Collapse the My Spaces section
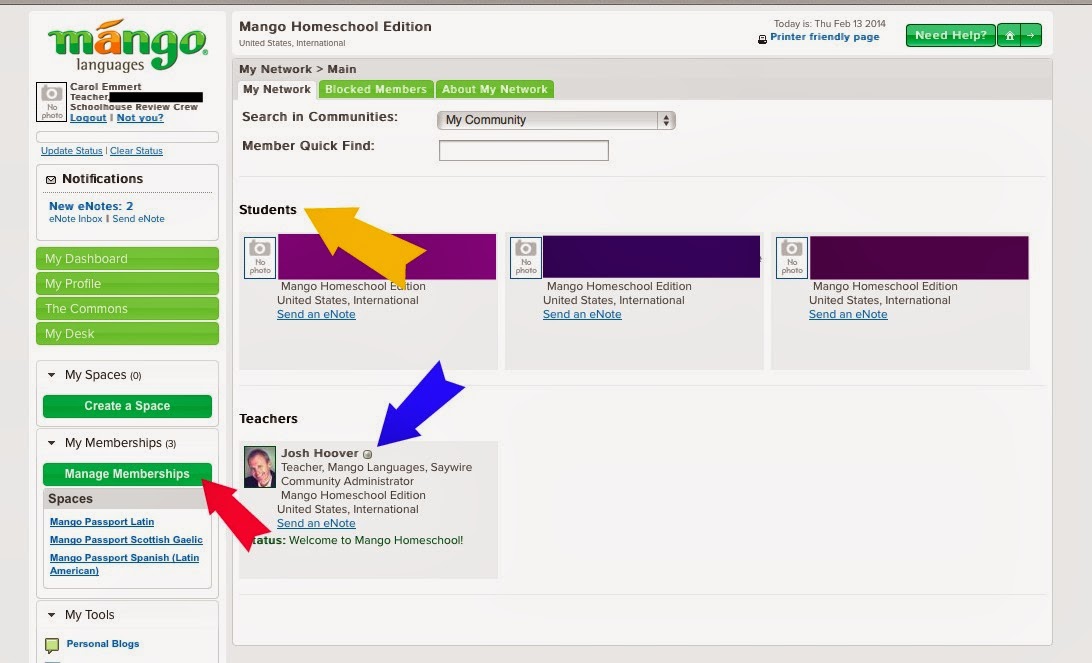The width and height of the screenshot is (1092, 663). [x=52, y=375]
